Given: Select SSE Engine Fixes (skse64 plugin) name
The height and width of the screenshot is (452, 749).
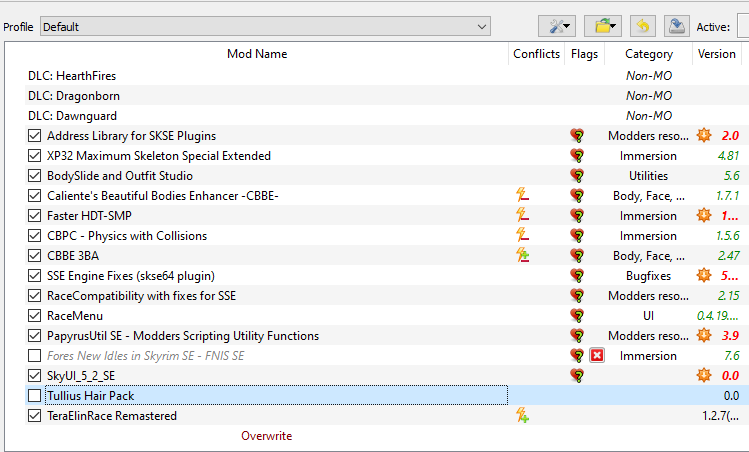Looking at the screenshot, I should [131, 276].
